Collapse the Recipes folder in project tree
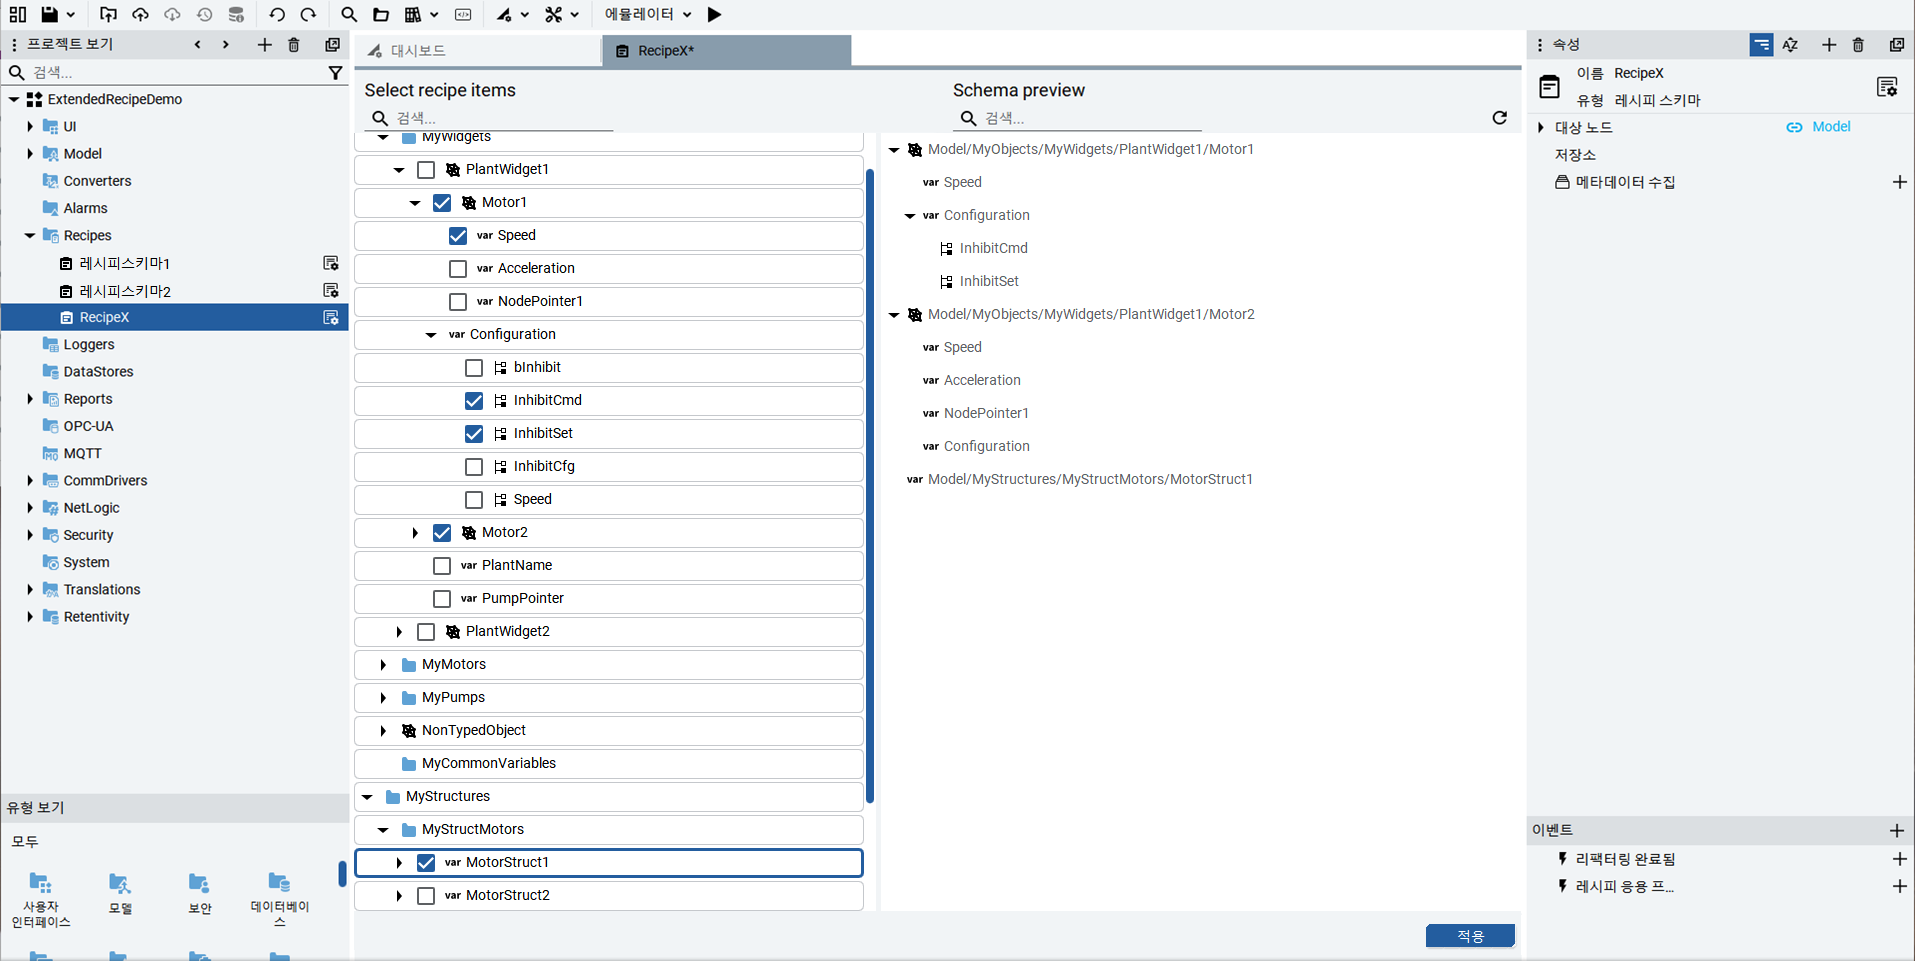This screenshot has width=1915, height=961. (x=30, y=235)
